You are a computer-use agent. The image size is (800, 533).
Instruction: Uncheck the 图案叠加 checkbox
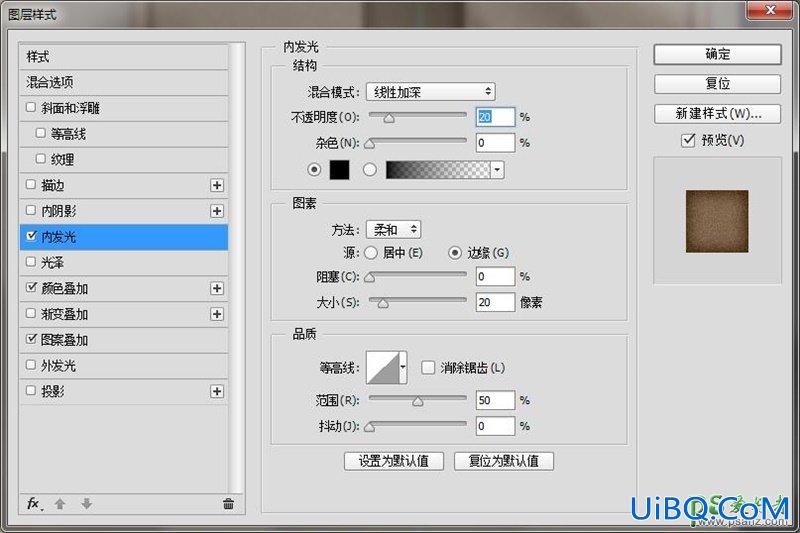[31, 339]
